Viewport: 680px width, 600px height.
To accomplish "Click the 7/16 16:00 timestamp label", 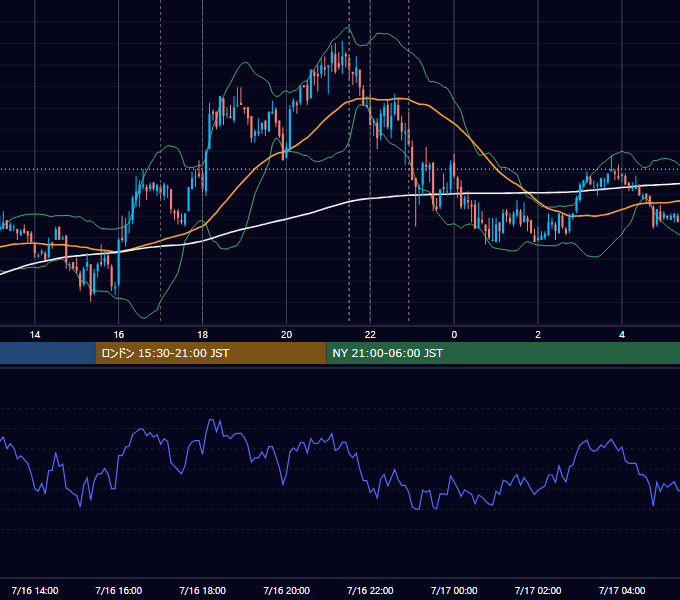I will point(118,590).
